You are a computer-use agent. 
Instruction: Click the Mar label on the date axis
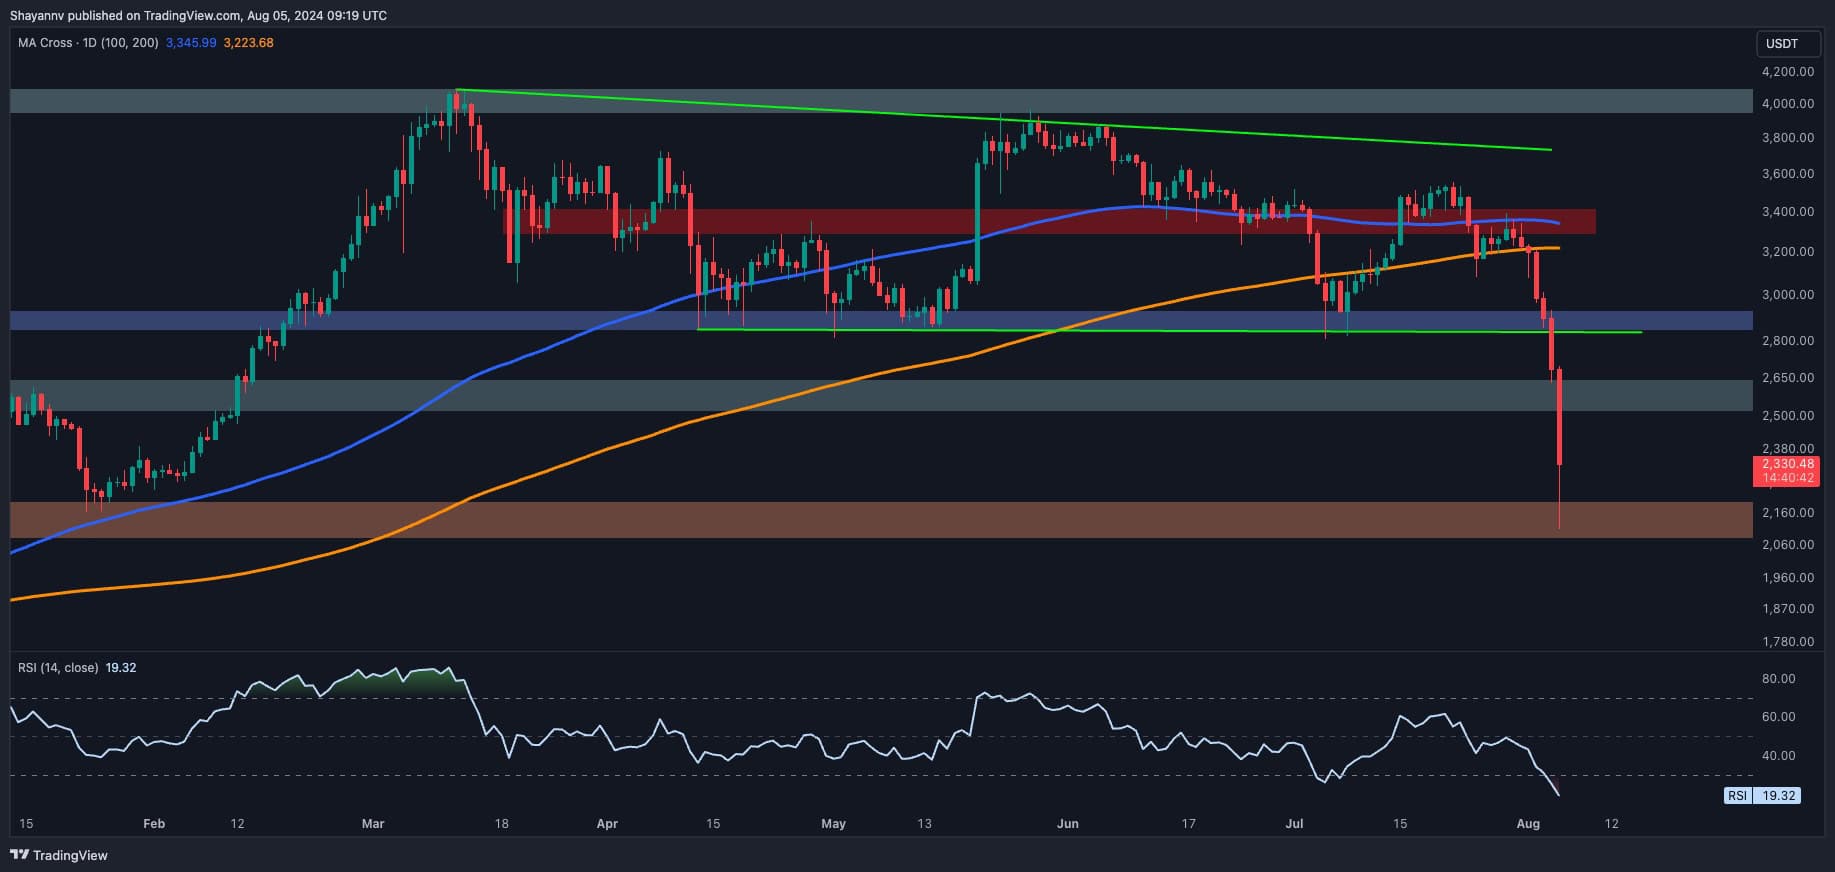click(372, 824)
